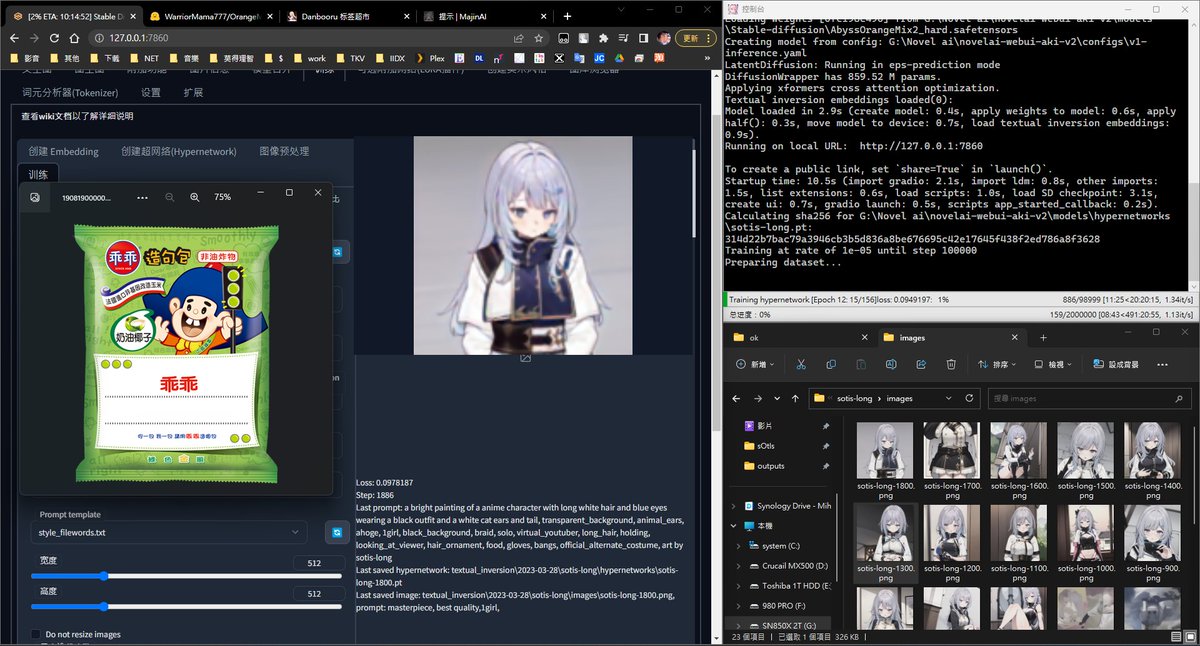This screenshot has height=646, width=1200.
Task: Open Explorer address bar history dropdown
Action: [x=948, y=398]
